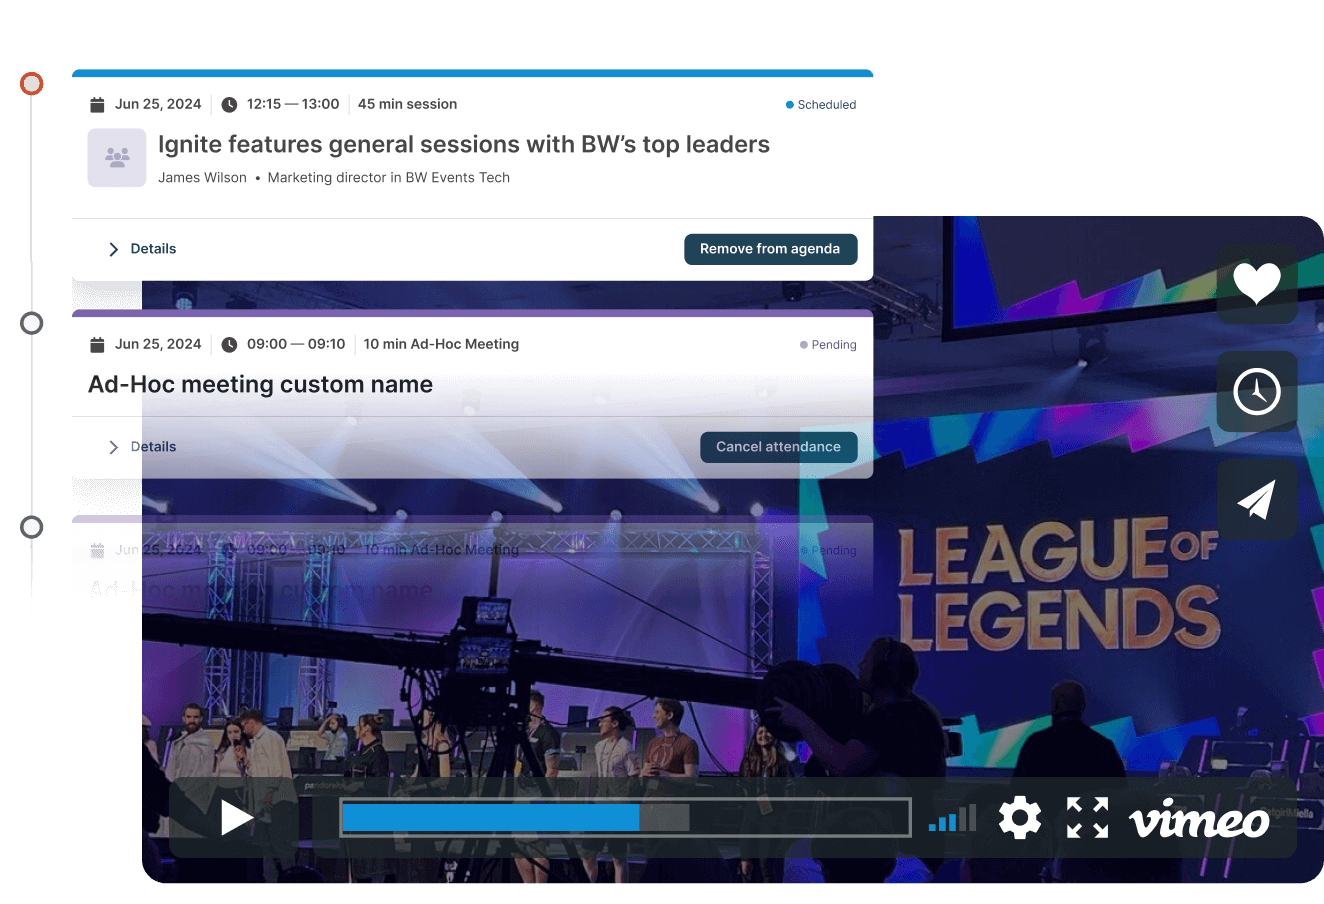Image resolution: width=1324 pixels, height=904 pixels.
Task: Click the calendar icon in the Pending Ad-Hoc card
Action: 97,344
